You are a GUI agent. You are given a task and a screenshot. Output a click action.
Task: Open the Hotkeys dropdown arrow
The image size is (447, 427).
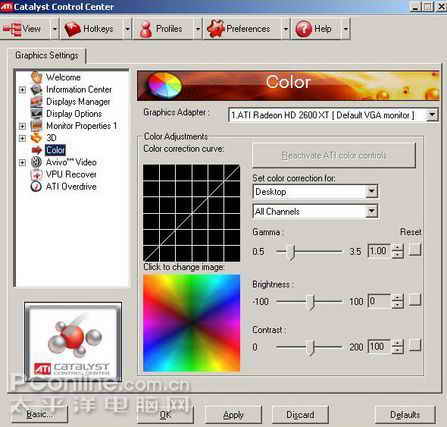click(x=127, y=29)
